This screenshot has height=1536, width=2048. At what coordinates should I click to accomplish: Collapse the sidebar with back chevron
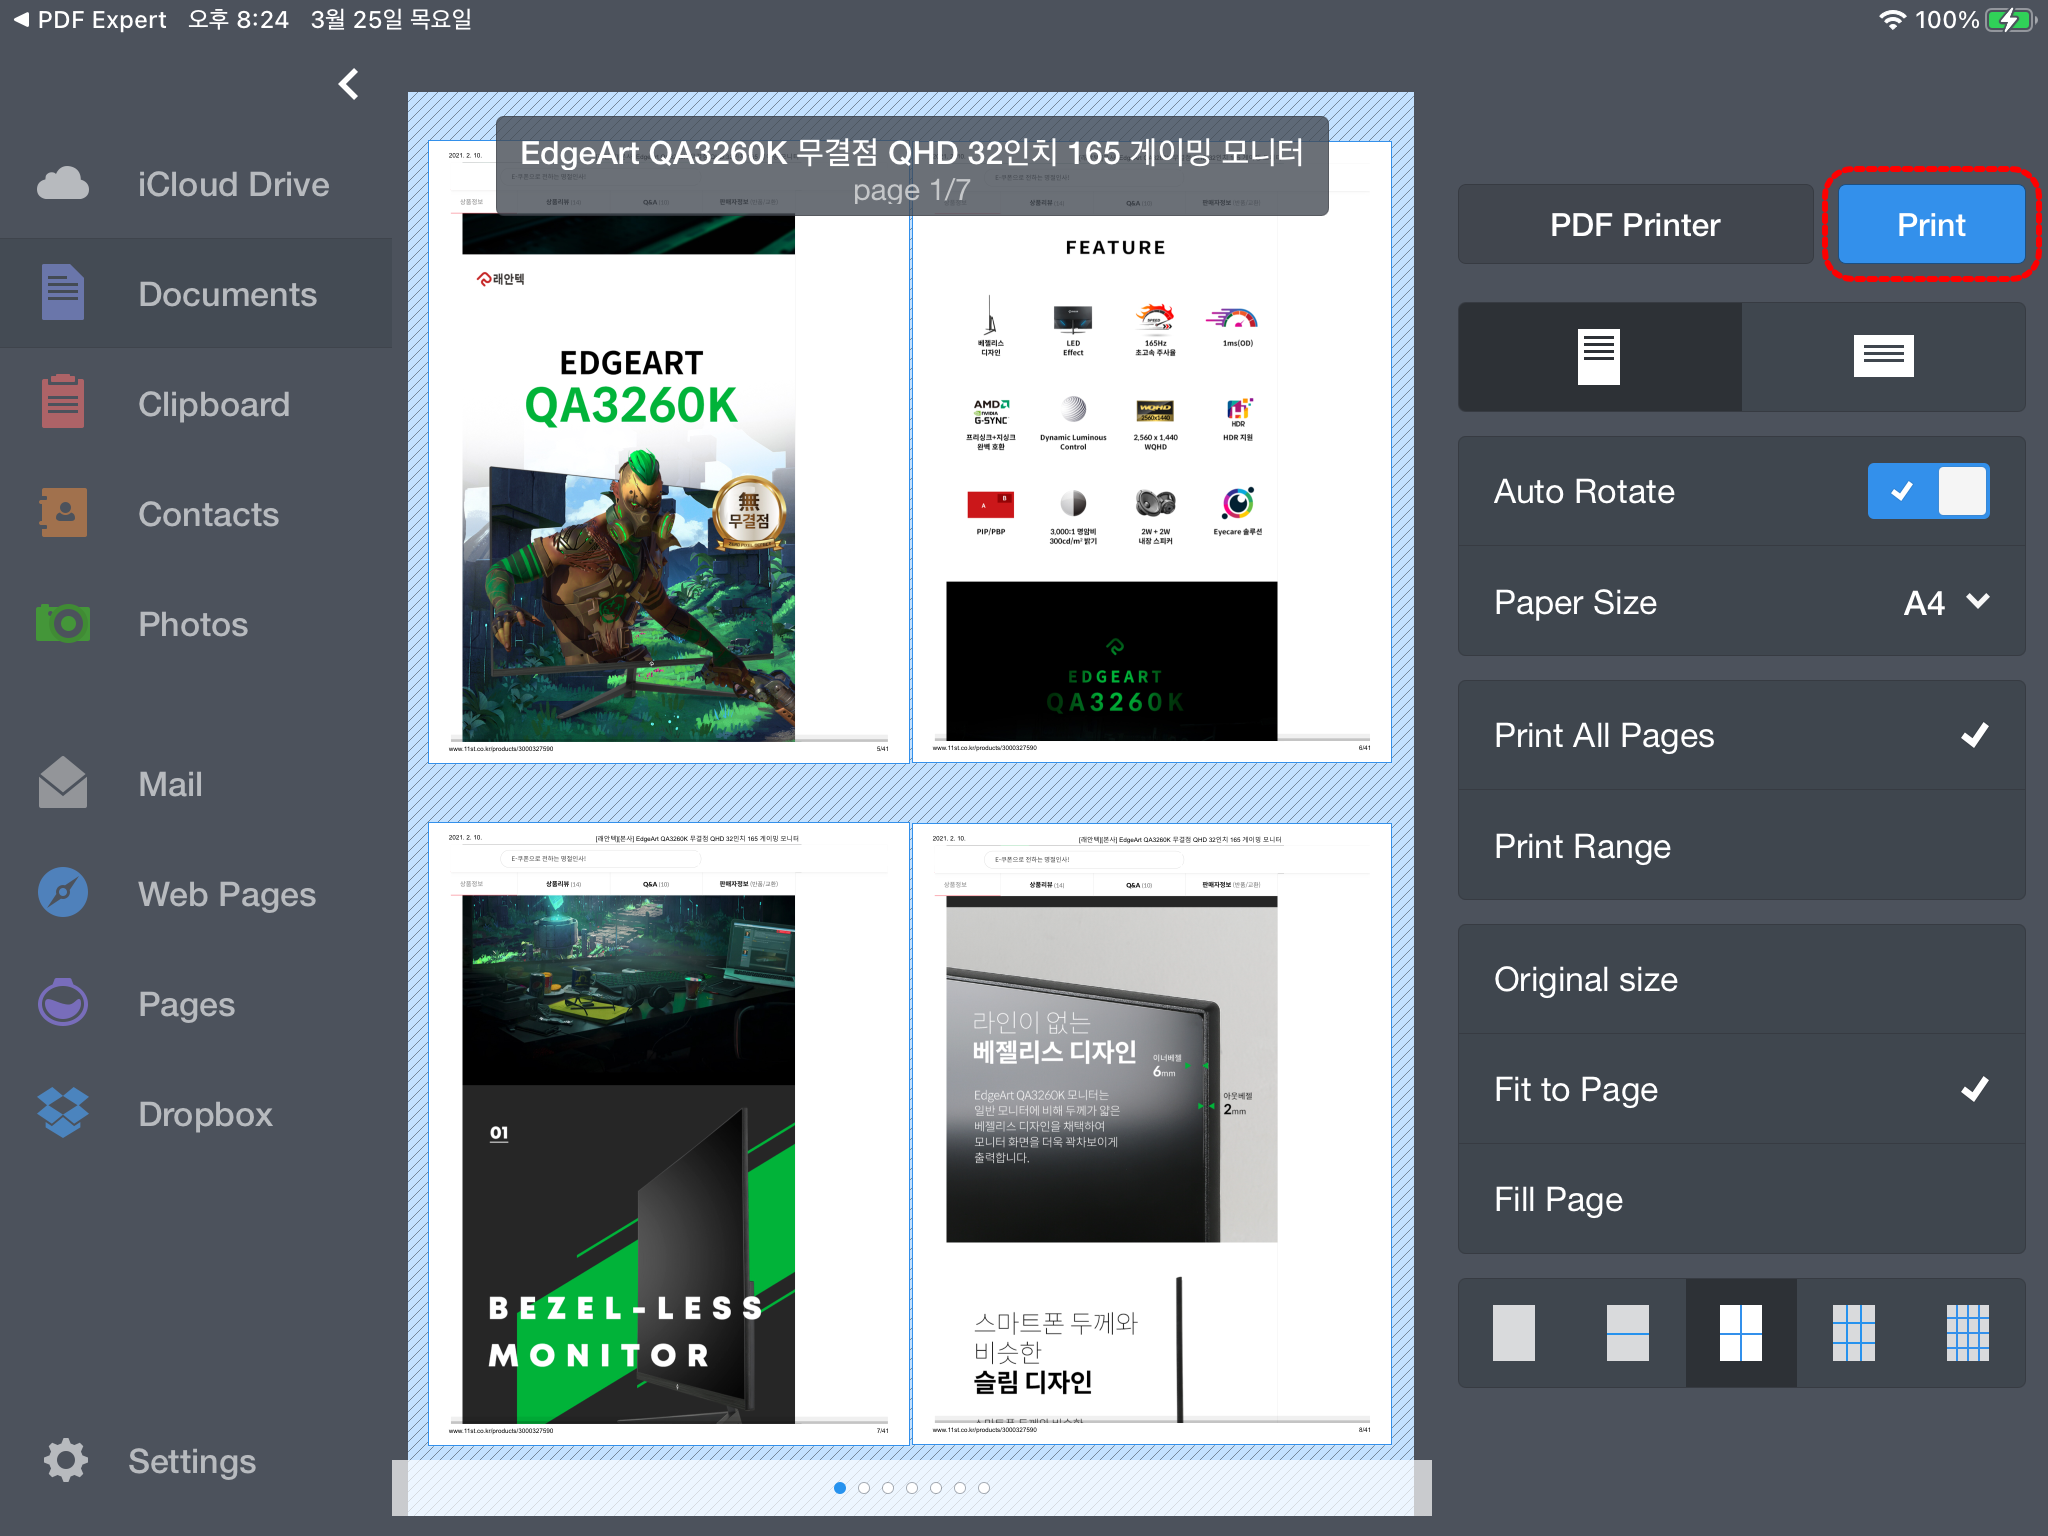pyautogui.click(x=348, y=84)
